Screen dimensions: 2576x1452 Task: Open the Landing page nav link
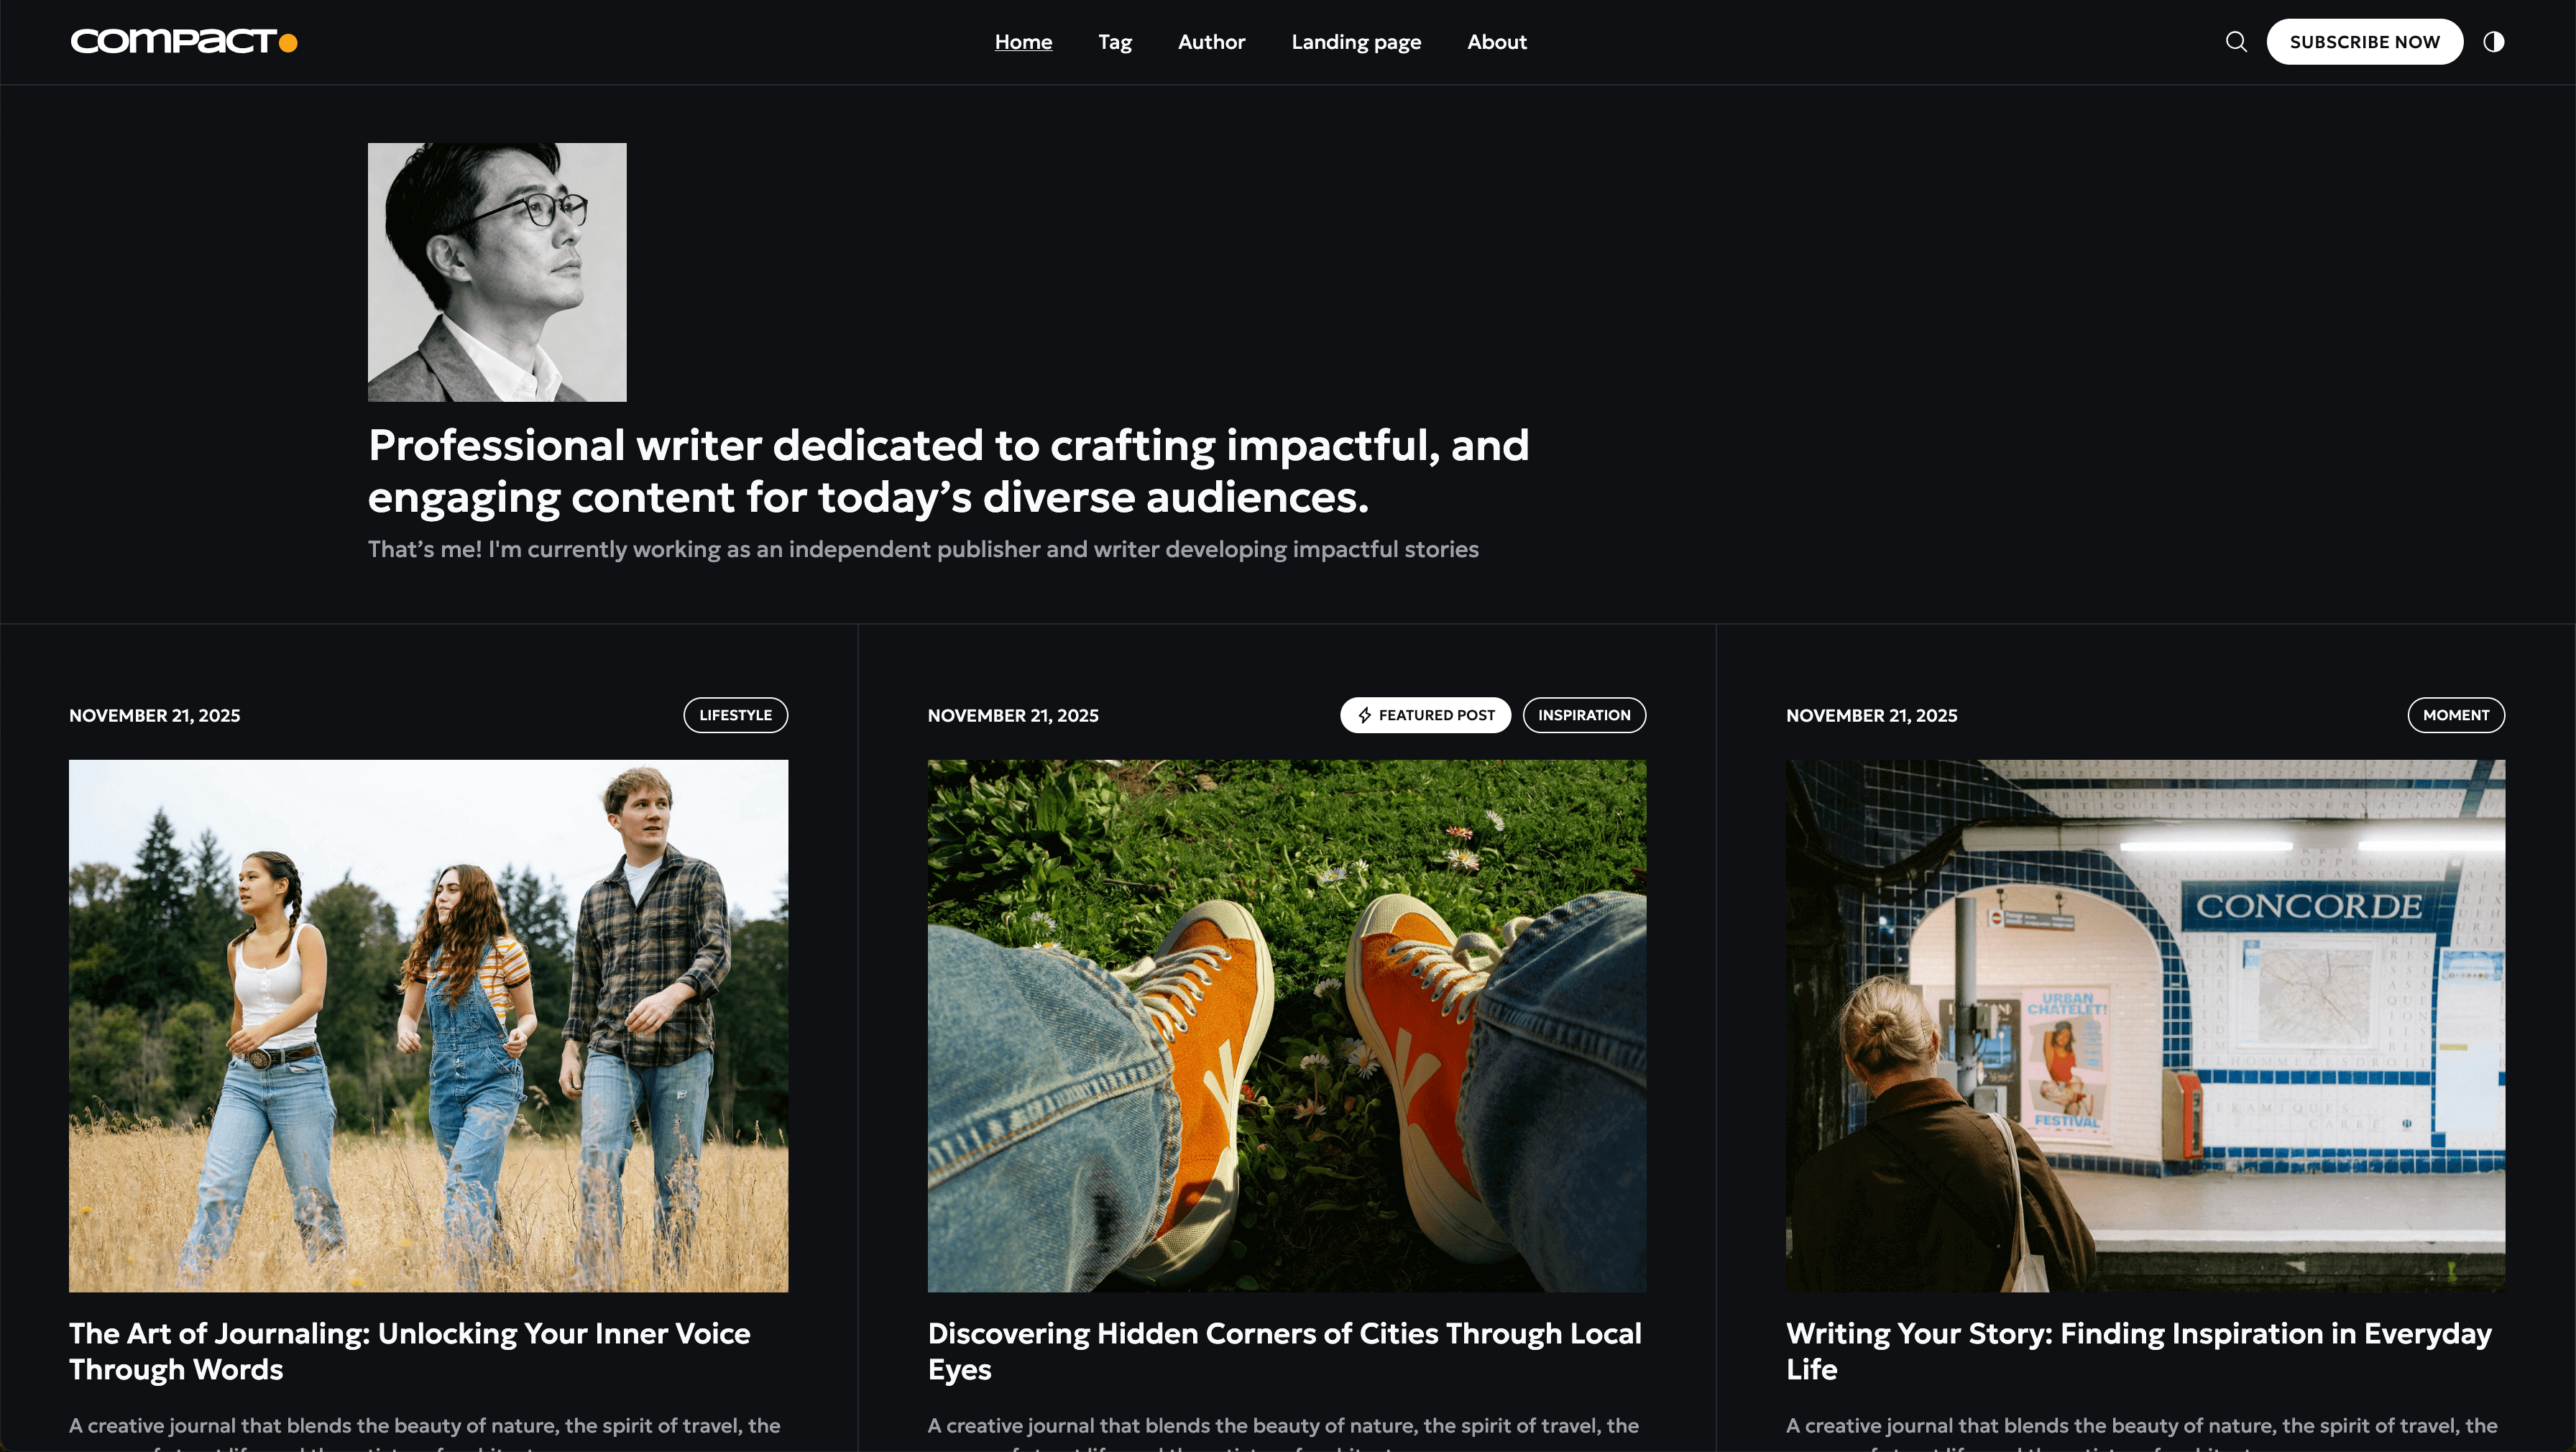pyautogui.click(x=1356, y=42)
